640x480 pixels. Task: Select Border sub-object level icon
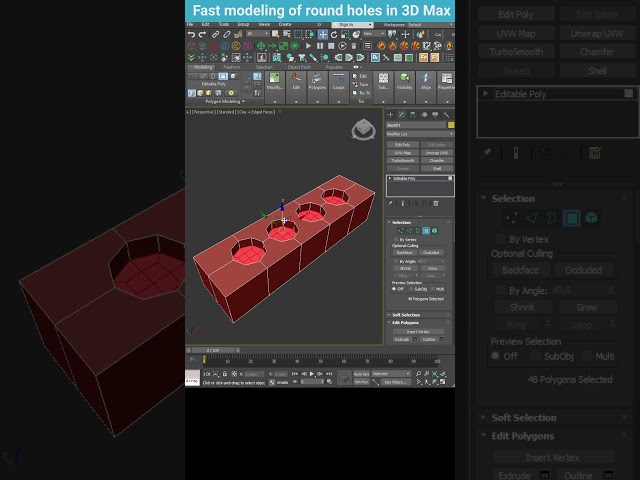point(418,231)
